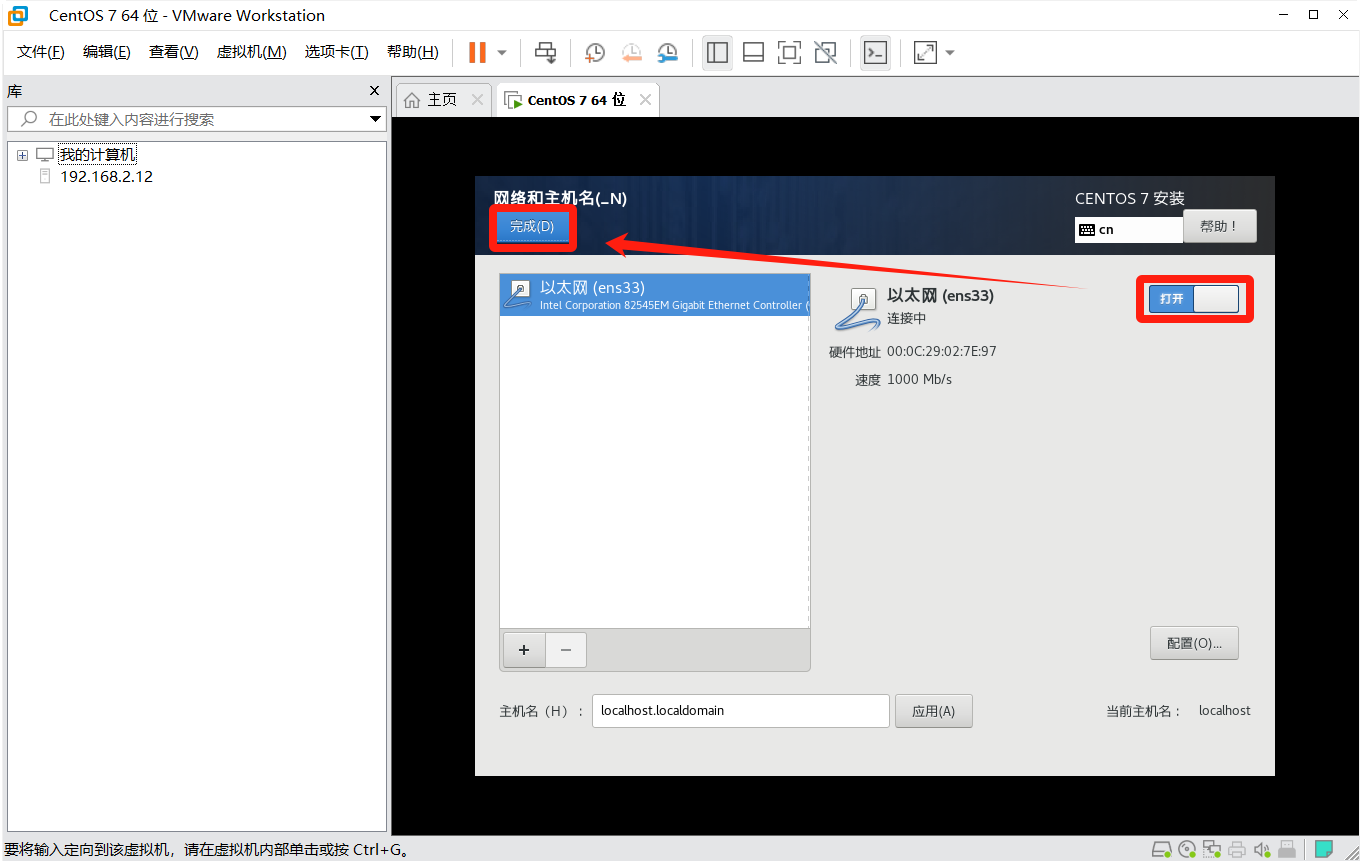Expand the My Computer tree node

22,155
